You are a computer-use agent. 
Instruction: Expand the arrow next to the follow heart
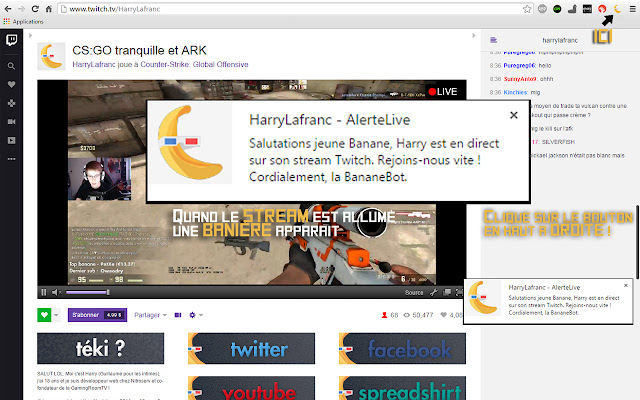point(58,315)
